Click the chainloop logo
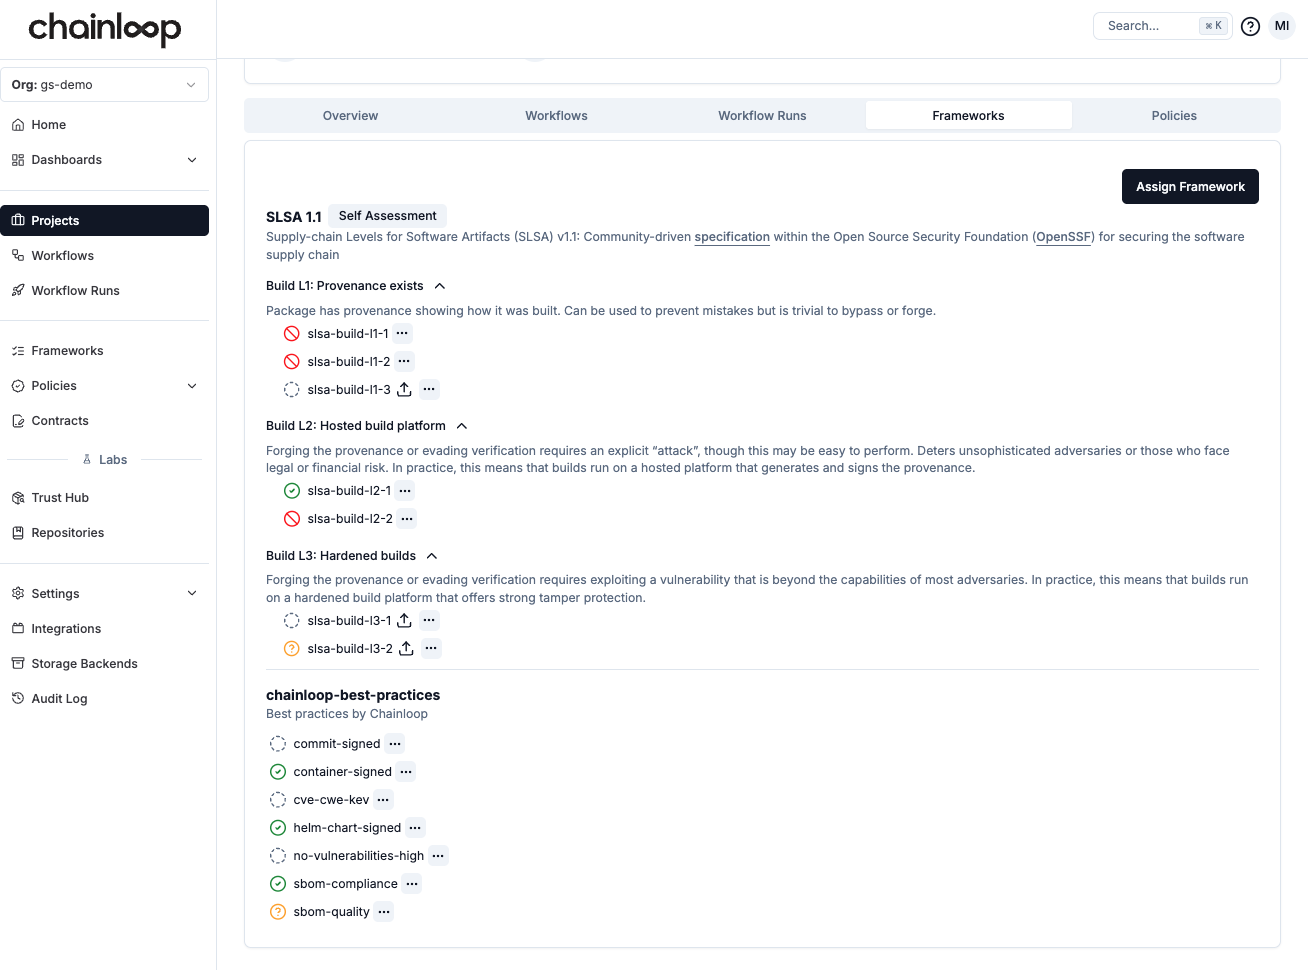Screen dimensions: 1308x970 (105, 28)
